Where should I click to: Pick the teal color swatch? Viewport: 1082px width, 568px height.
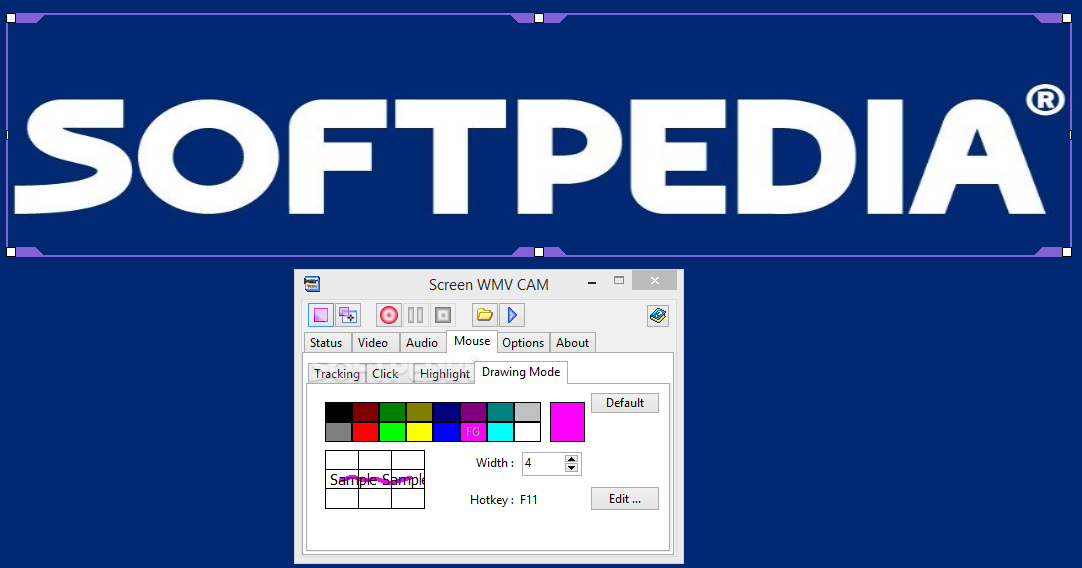pos(500,412)
